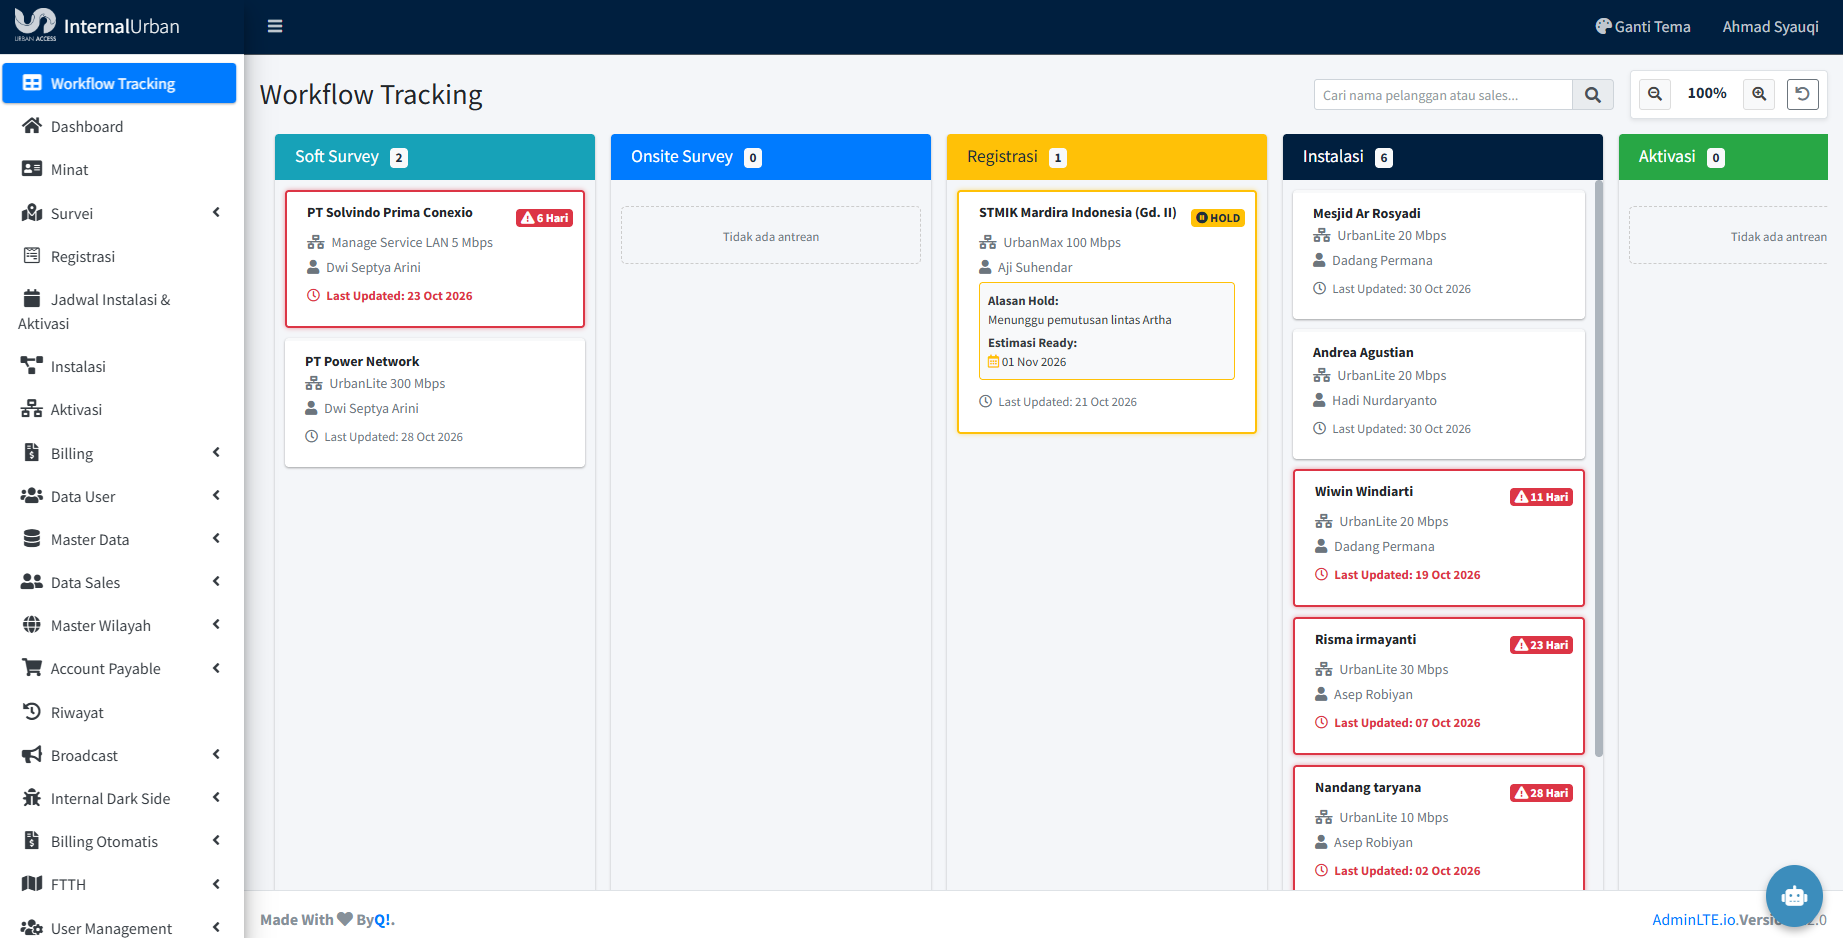Click the search magnifier button

(x=1593, y=95)
